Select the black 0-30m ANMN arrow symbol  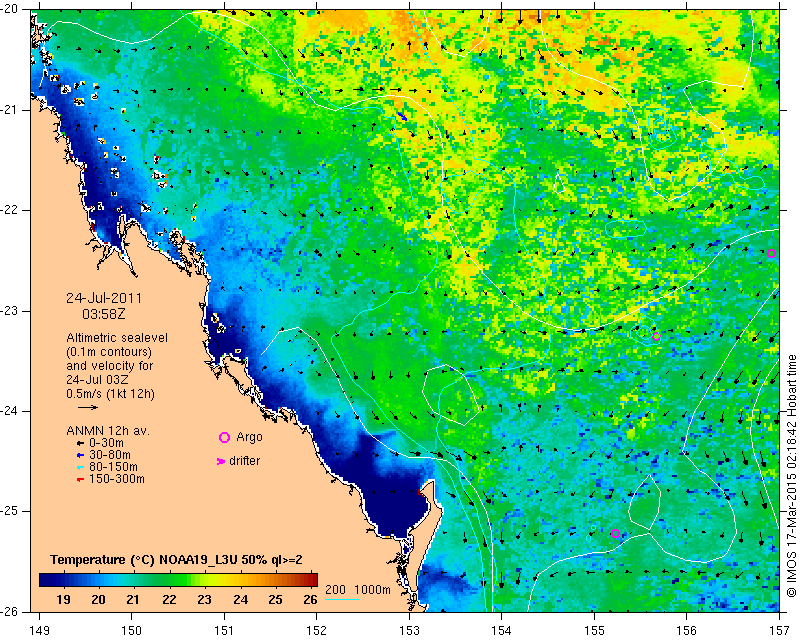[80, 444]
